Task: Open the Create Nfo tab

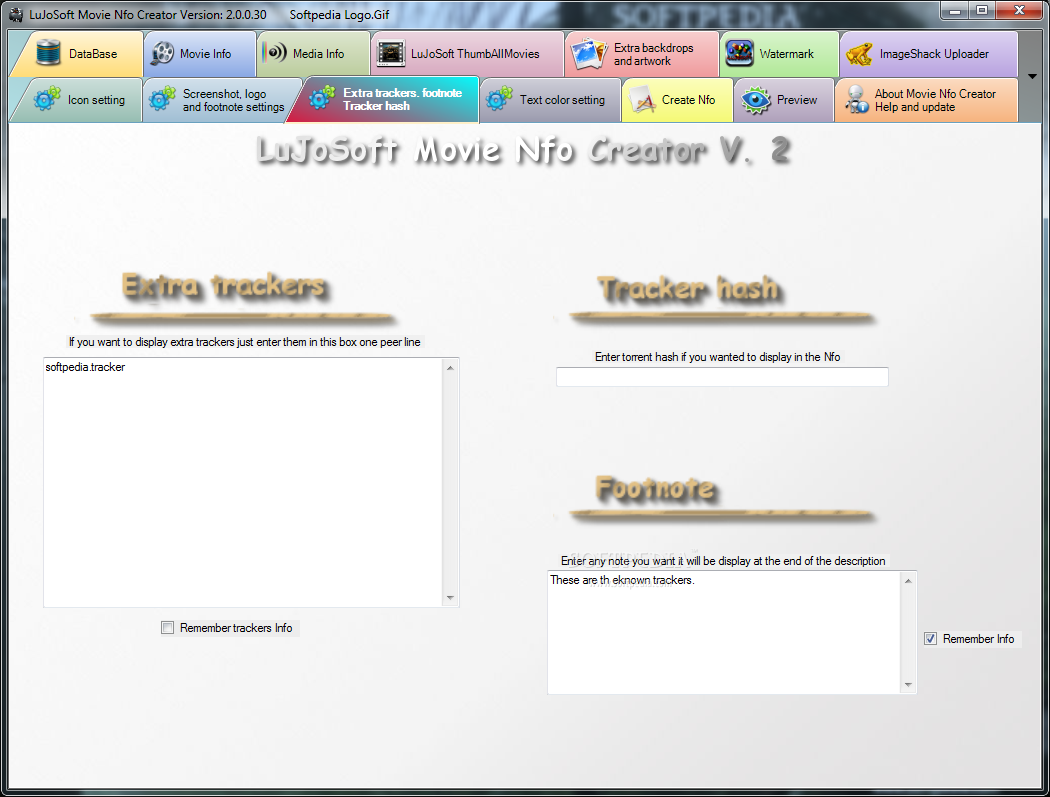Action: tap(677, 100)
